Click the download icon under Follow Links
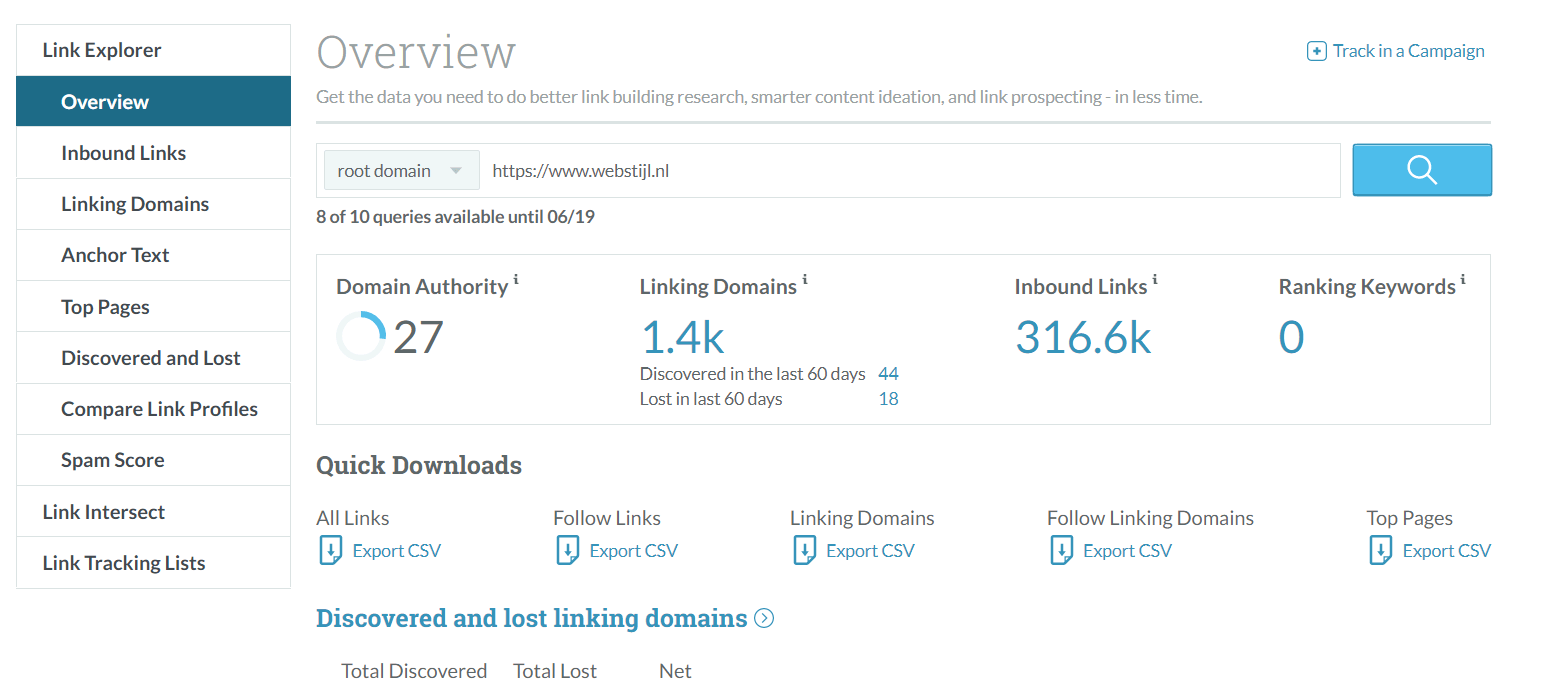Viewport: 1553px width, 691px height. (x=567, y=550)
